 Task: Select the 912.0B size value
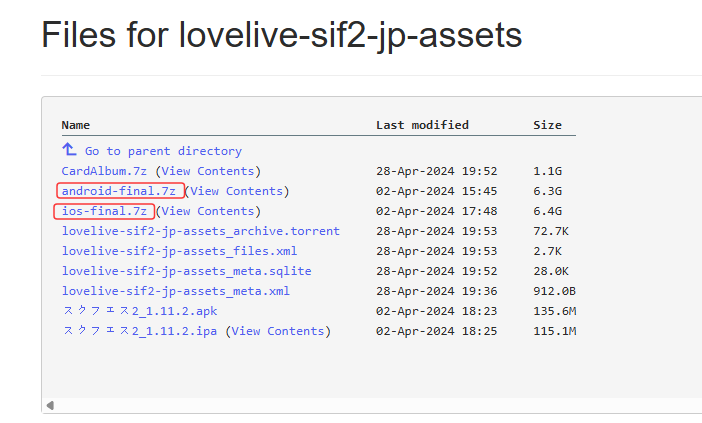tap(554, 291)
